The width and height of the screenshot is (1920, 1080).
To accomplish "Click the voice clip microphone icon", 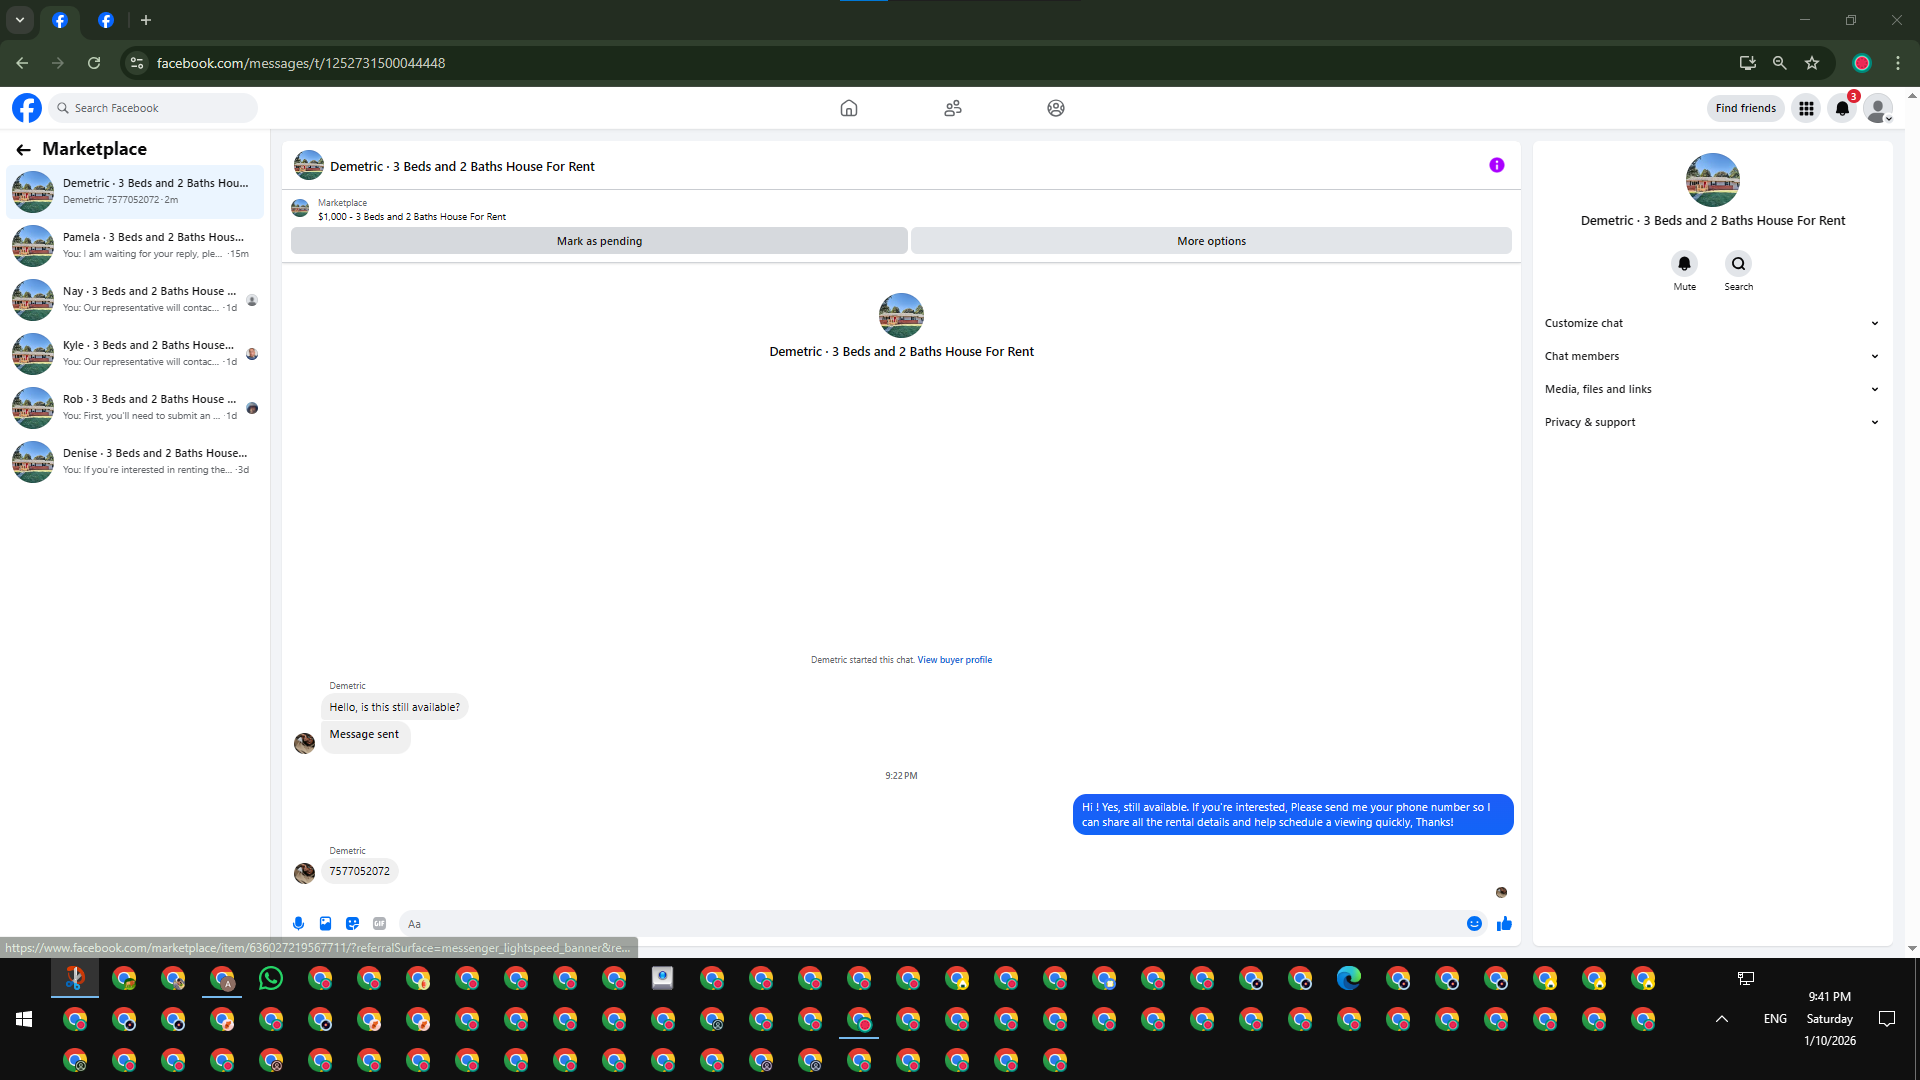I will (x=298, y=923).
